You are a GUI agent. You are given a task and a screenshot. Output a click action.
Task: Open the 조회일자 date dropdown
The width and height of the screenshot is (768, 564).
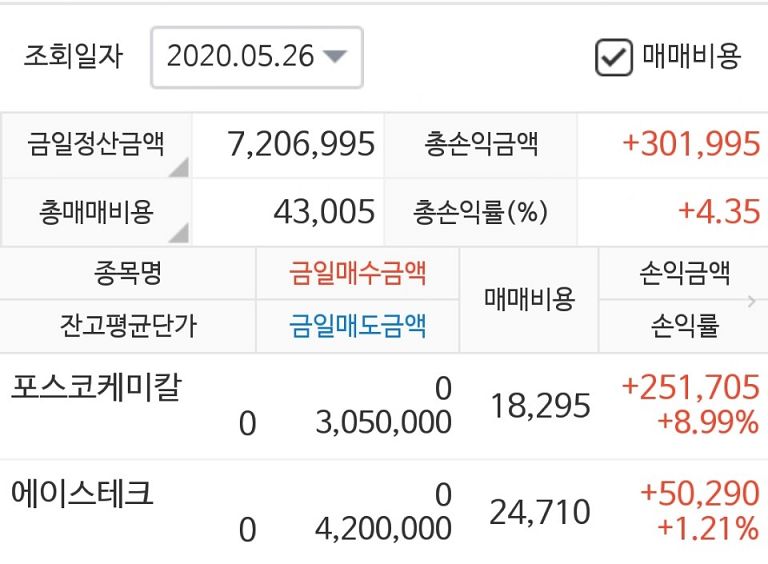tap(256, 56)
